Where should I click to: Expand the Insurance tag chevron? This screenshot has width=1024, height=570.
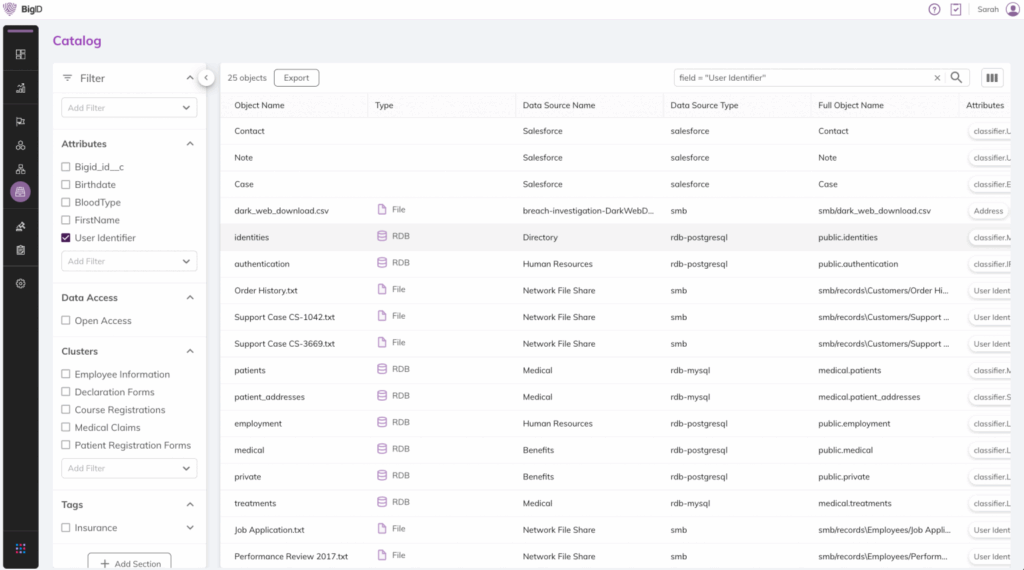190,528
